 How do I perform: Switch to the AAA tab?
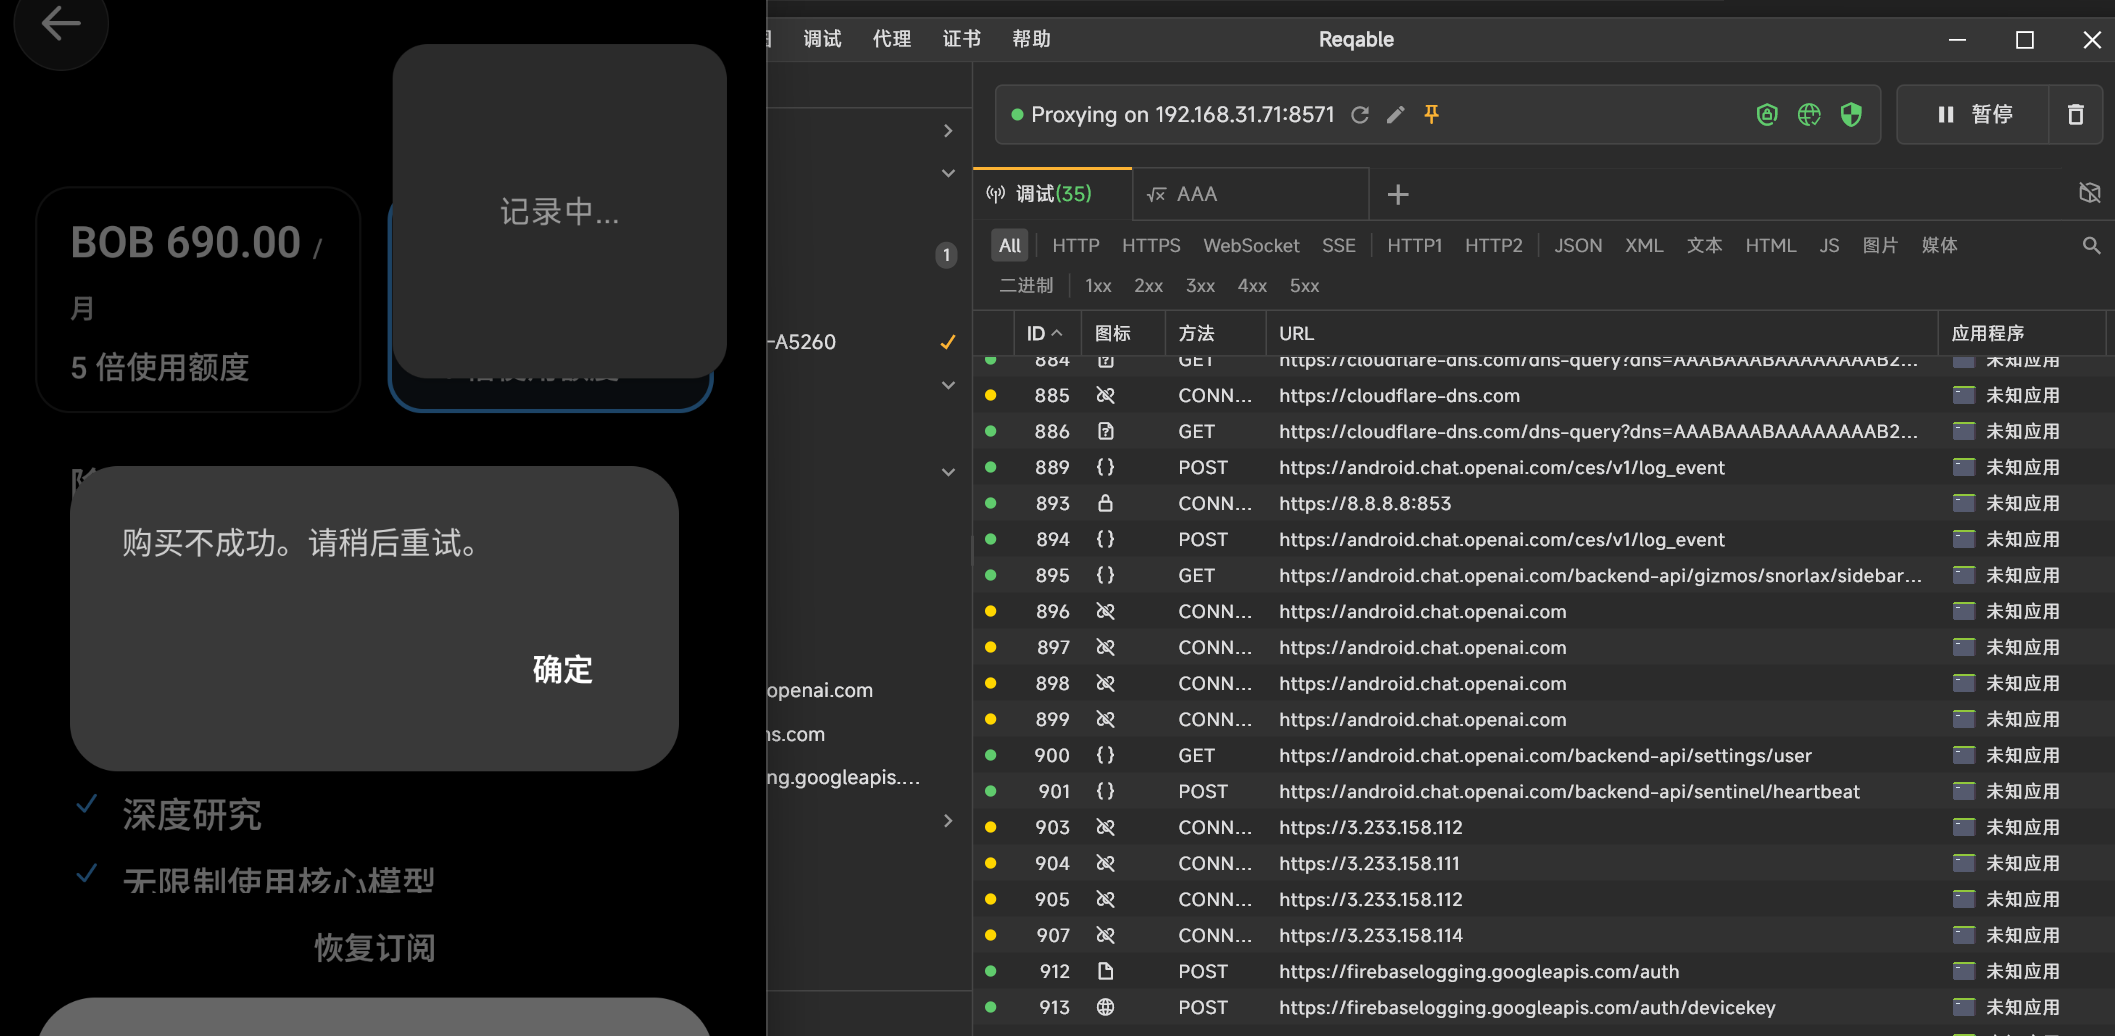click(1250, 194)
